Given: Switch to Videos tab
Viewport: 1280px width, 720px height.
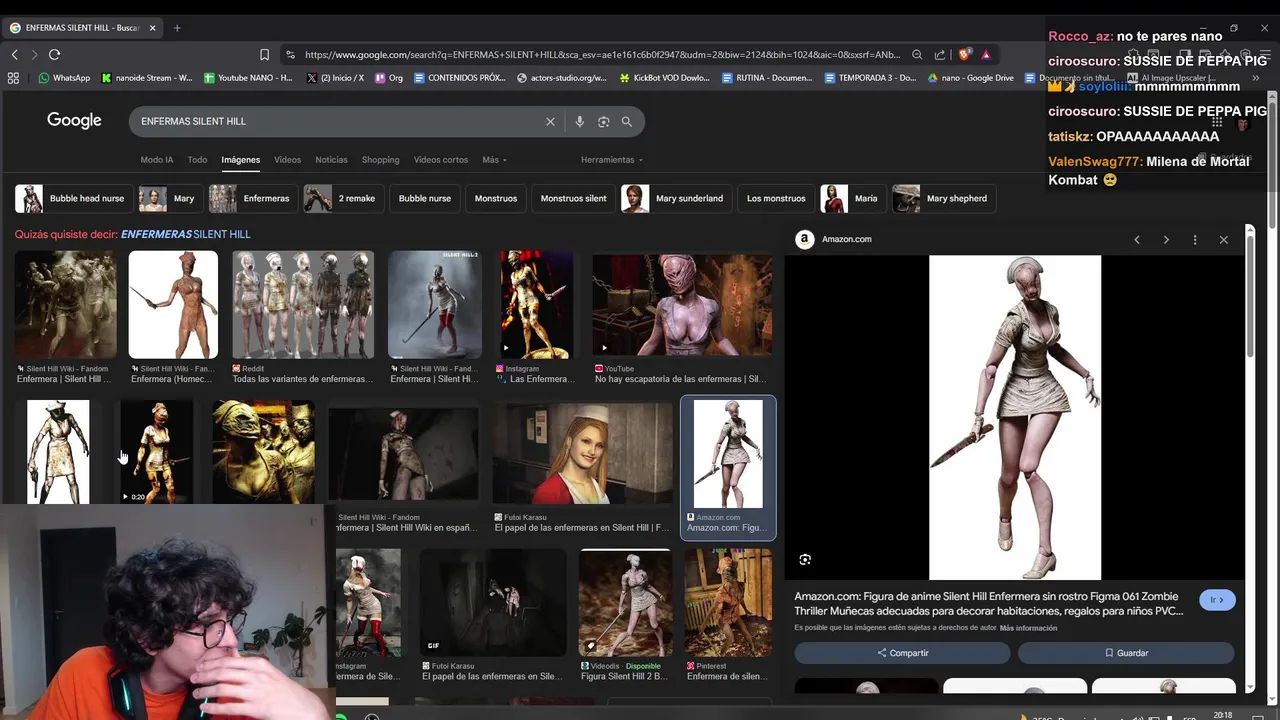Looking at the screenshot, I should click(288, 160).
